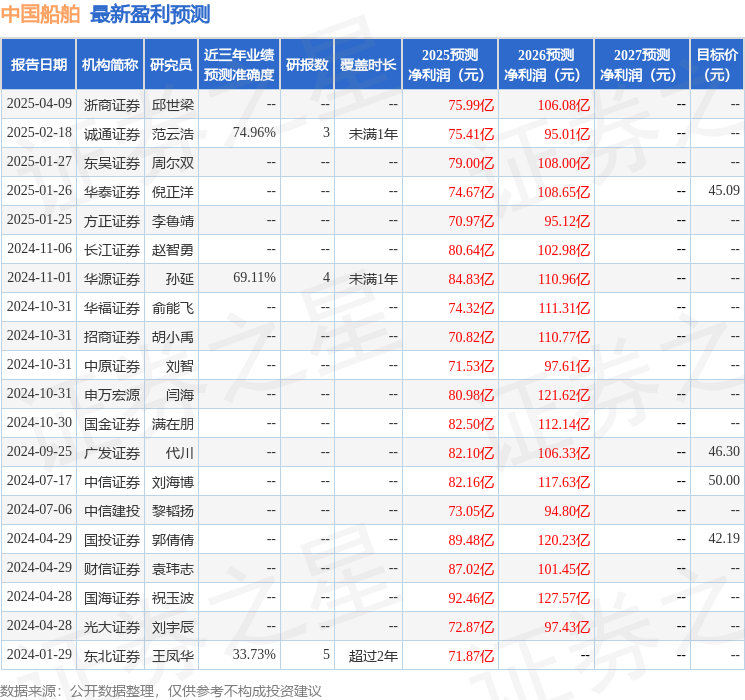Click target price 50.00
The height and width of the screenshot is (700, 745).
(x=724, y=480)
